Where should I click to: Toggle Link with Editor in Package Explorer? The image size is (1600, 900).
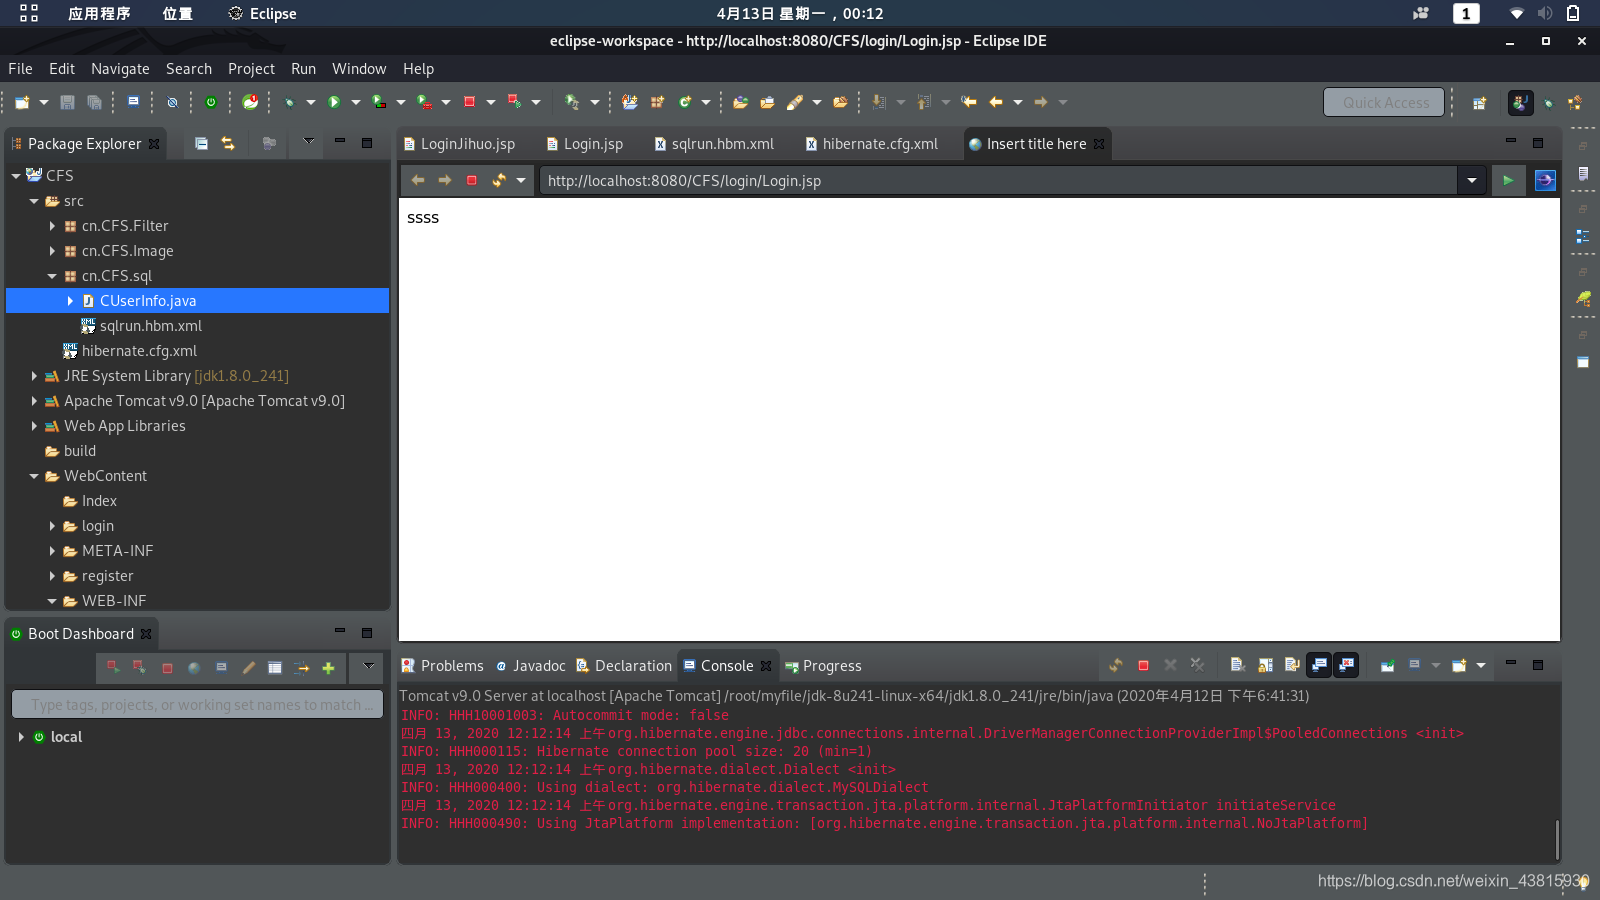[x=228, y=143]
